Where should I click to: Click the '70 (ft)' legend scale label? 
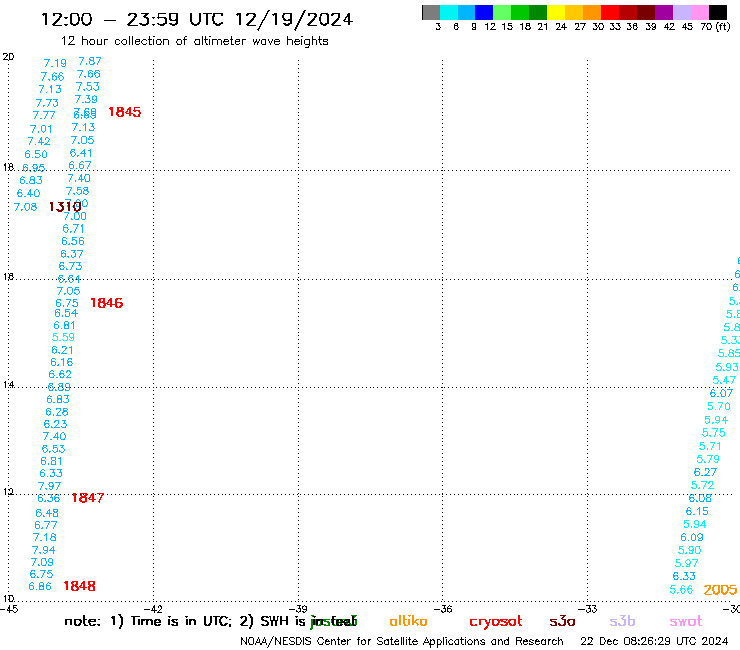pos(715,26)
